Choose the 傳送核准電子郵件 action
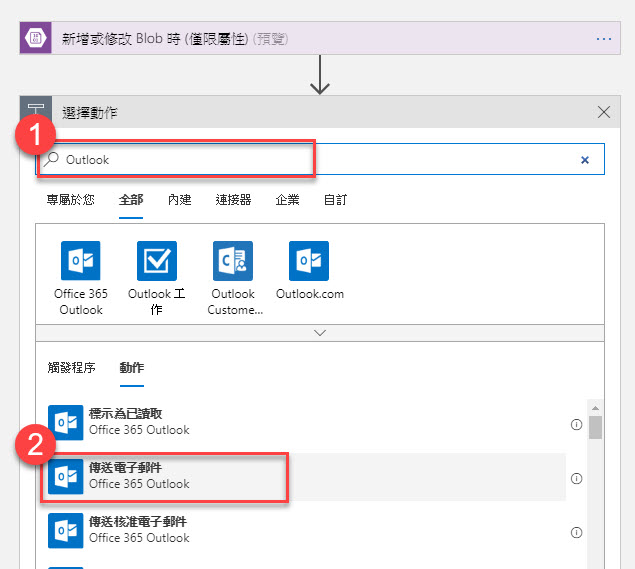 coord(307,531)
